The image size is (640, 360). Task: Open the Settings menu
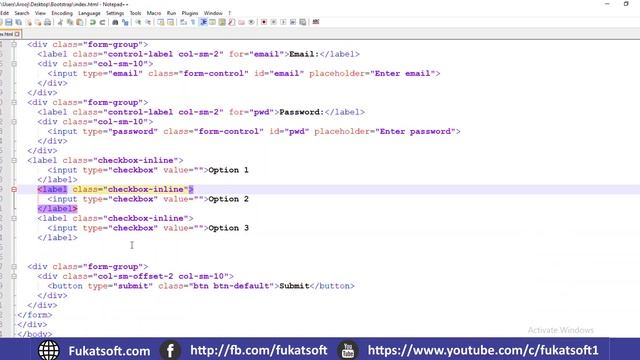115,13
